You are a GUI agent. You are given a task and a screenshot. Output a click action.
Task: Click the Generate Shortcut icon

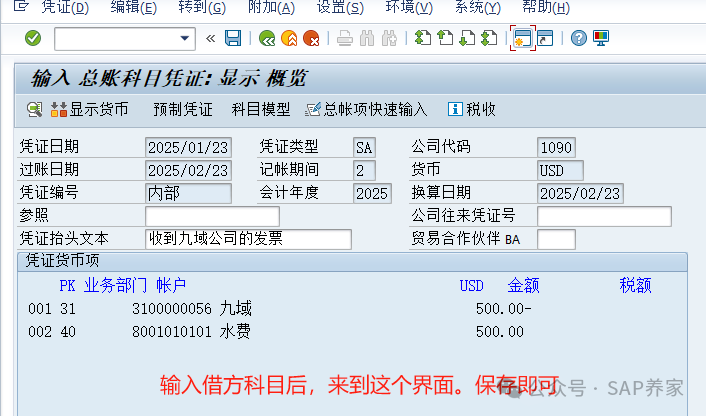[545, 38]
